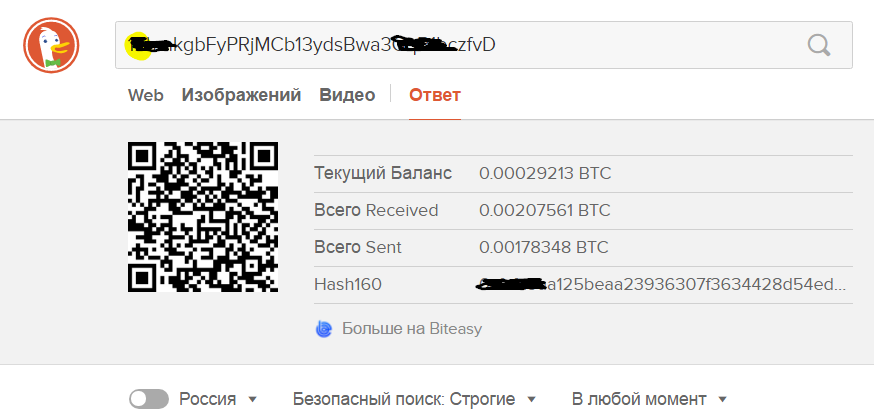Click the Bitcoin address QR code
The image size is (874, 420).
pos(203,216)
